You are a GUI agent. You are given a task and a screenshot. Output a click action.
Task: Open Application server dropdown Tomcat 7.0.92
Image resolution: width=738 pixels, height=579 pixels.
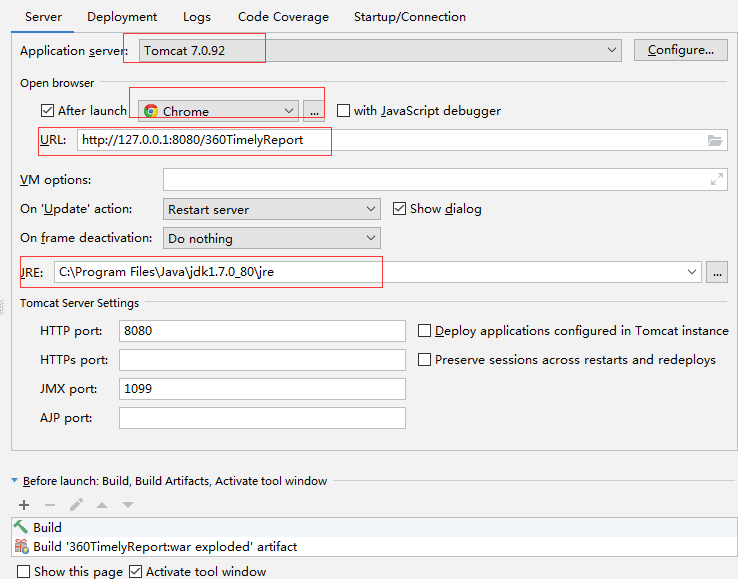coord(380,50)
